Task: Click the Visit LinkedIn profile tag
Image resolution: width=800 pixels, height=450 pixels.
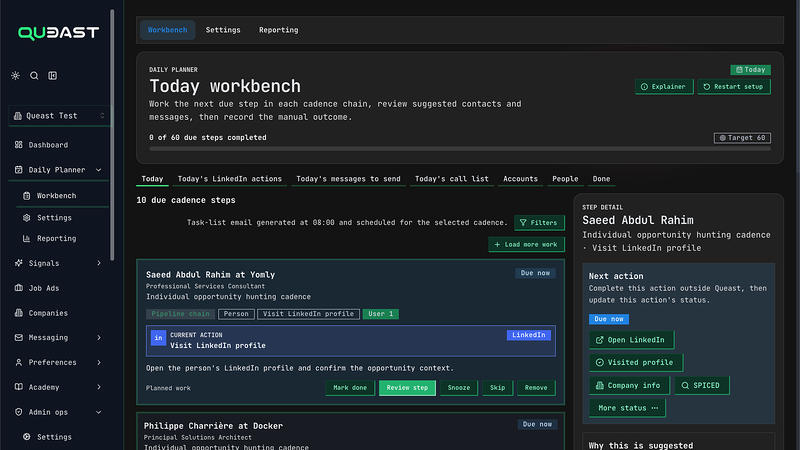Action: [308, 314]
